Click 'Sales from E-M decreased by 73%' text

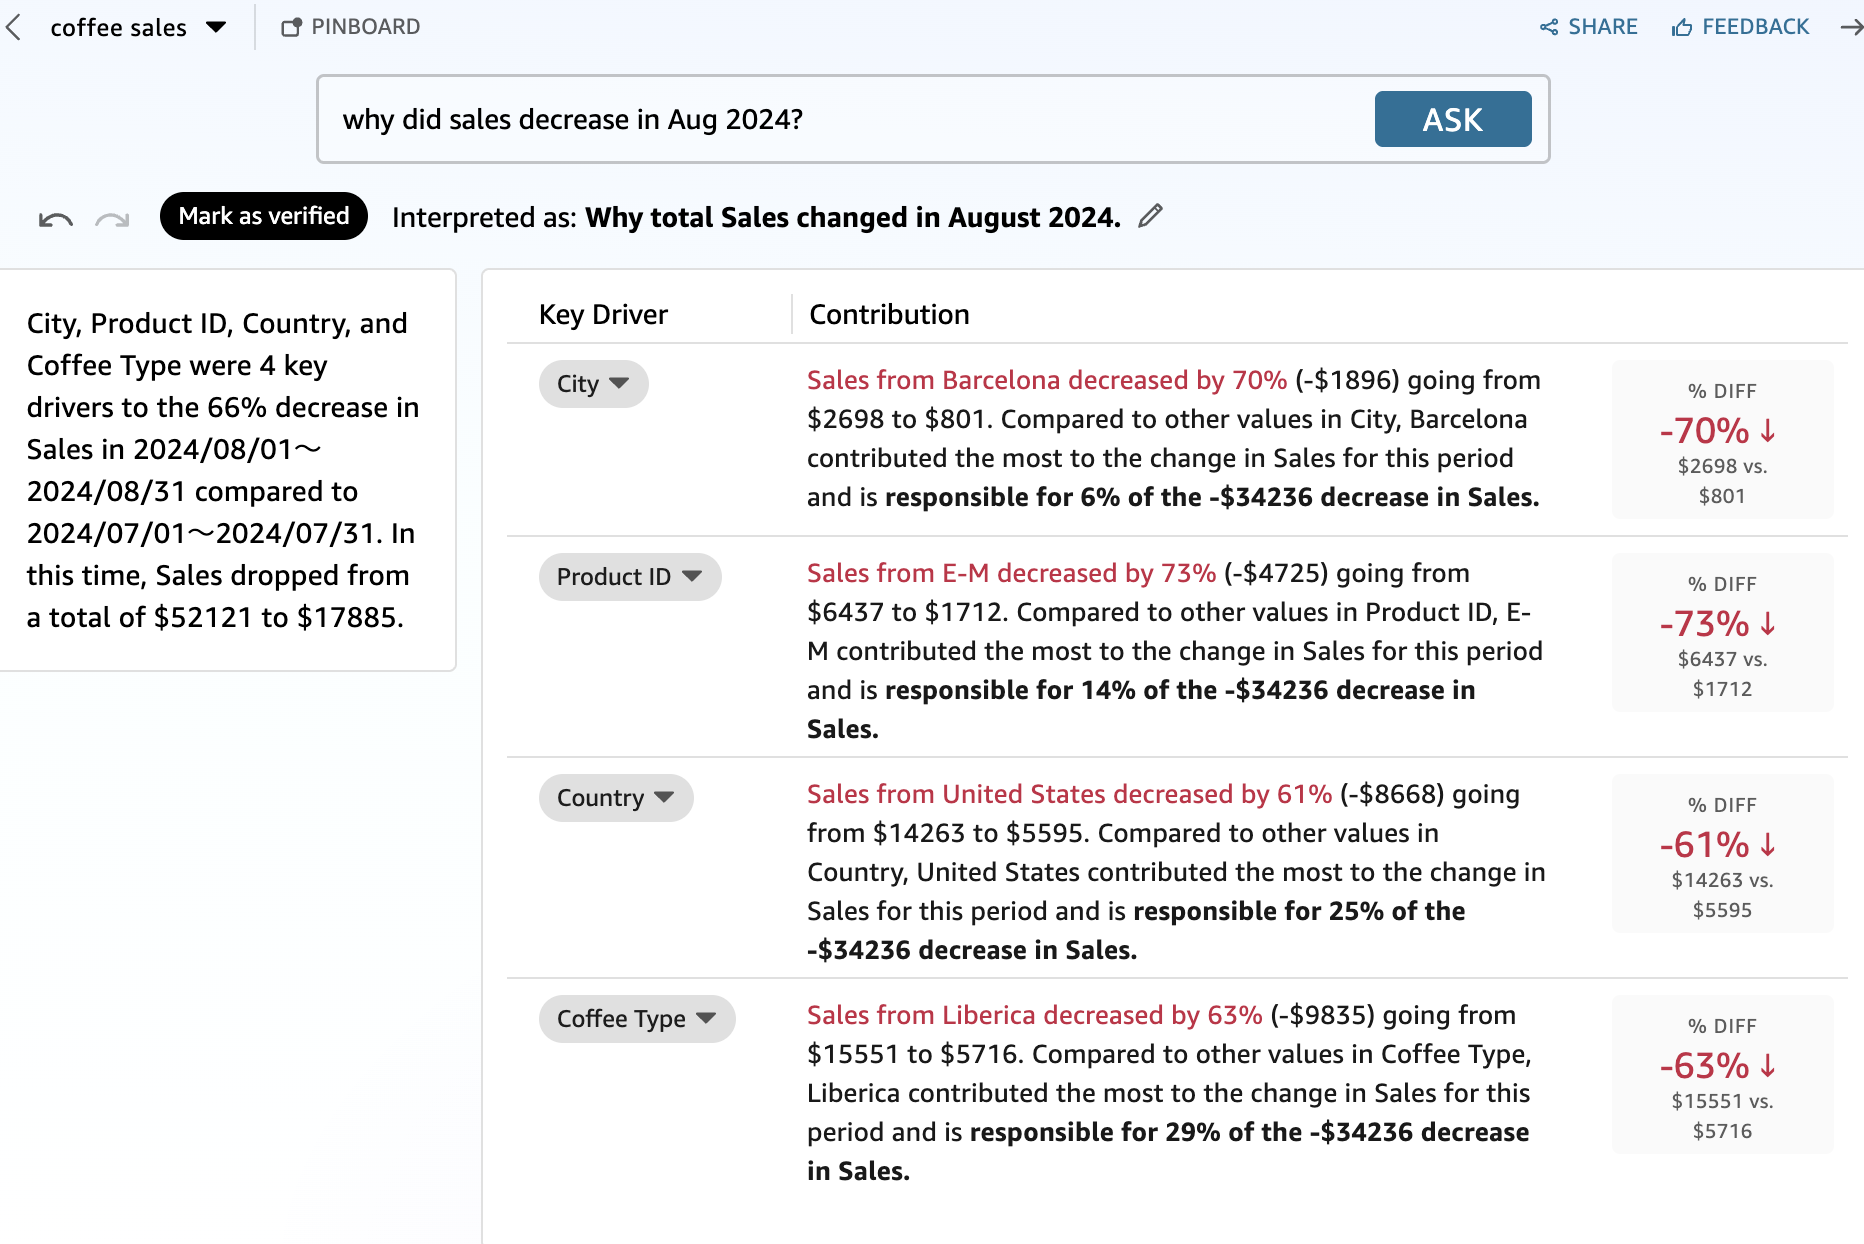(x=1011, y=573)
